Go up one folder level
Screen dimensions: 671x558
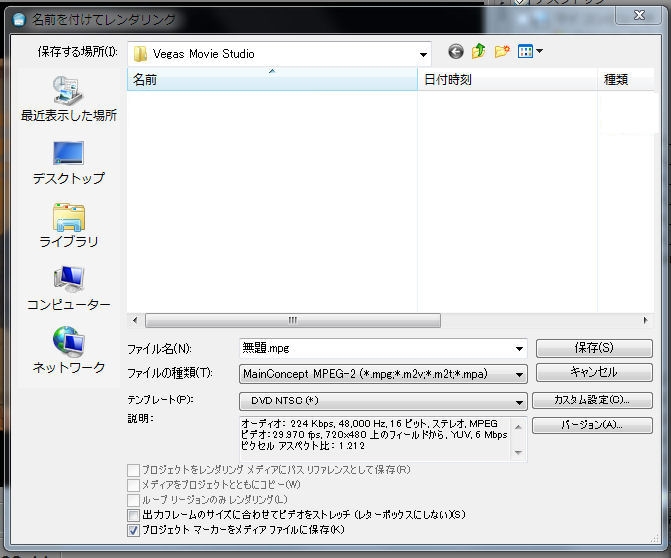coord(478,51)
